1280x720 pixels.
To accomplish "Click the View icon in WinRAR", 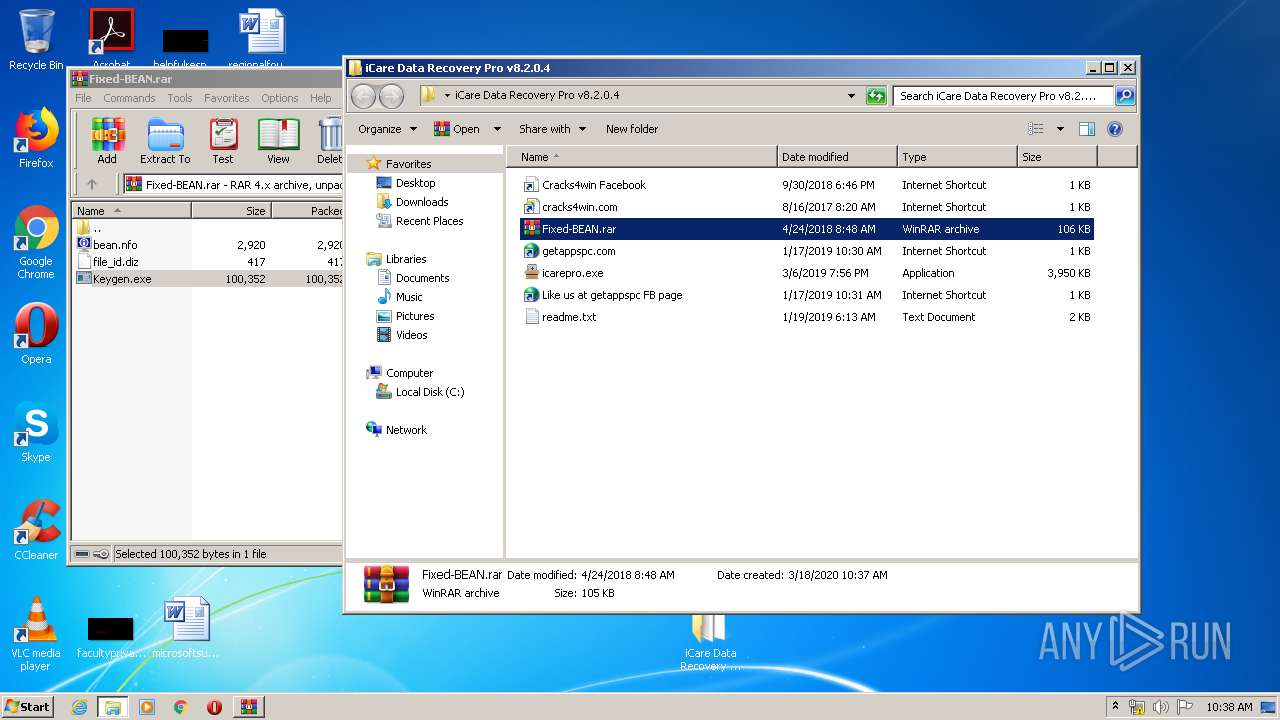I will pyautogui.click(x=278, y=140).
